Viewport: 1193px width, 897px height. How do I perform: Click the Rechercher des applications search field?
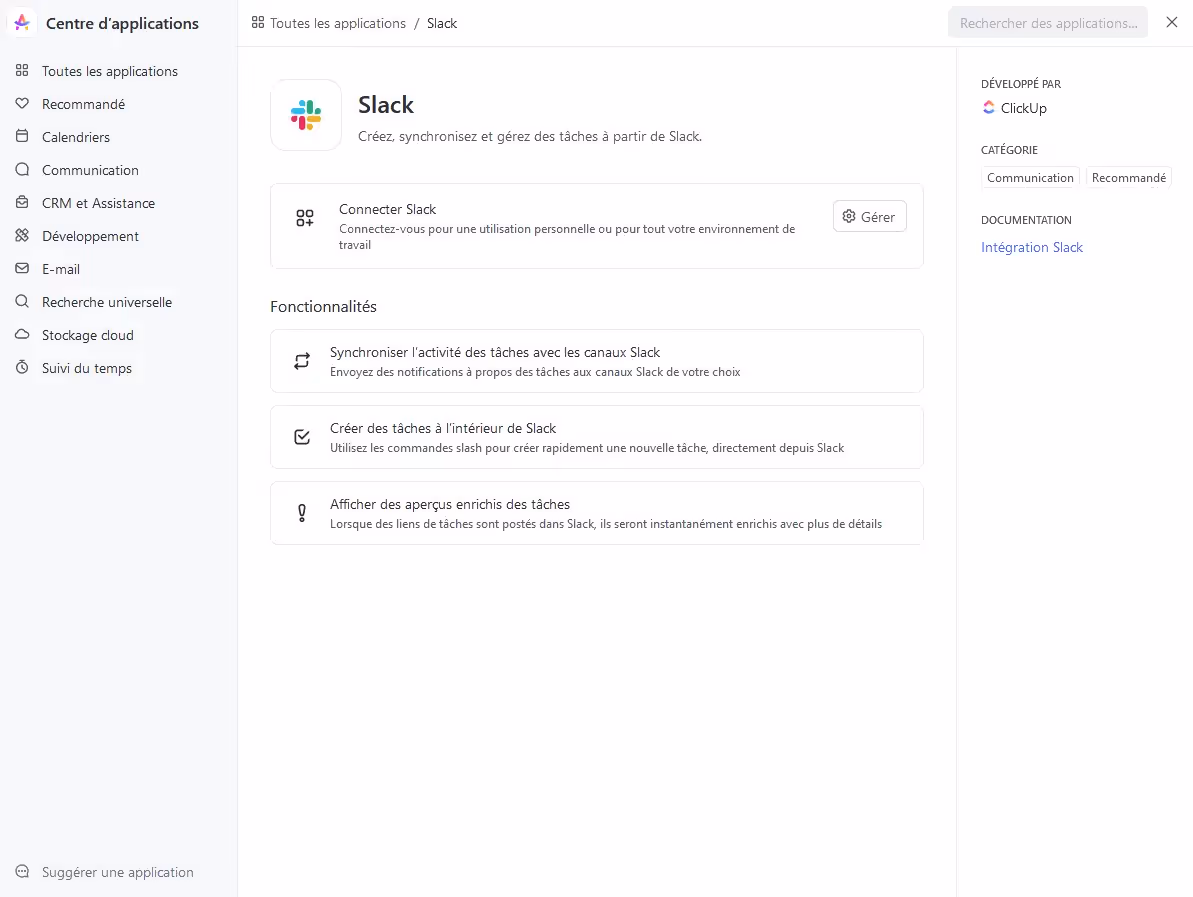click(x=1047, y=22)
